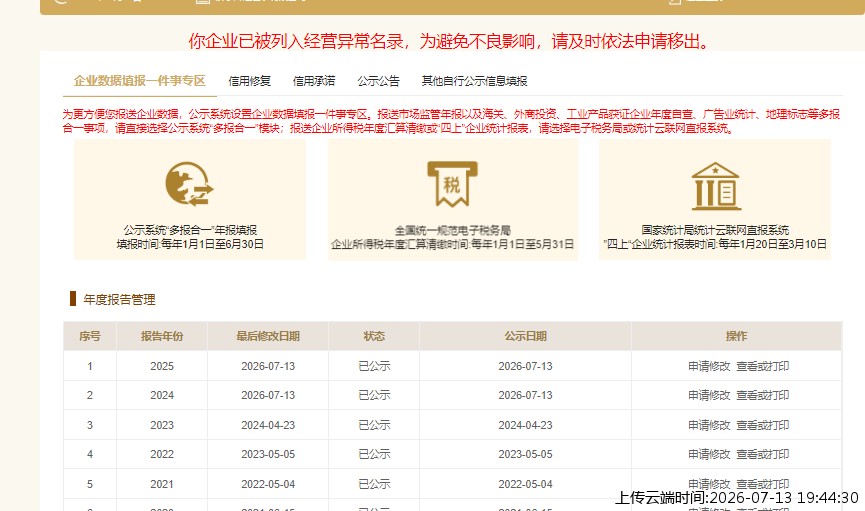865x511 pixels.
Task: Select report year cell 2022
Action: [x=162, y=454]
